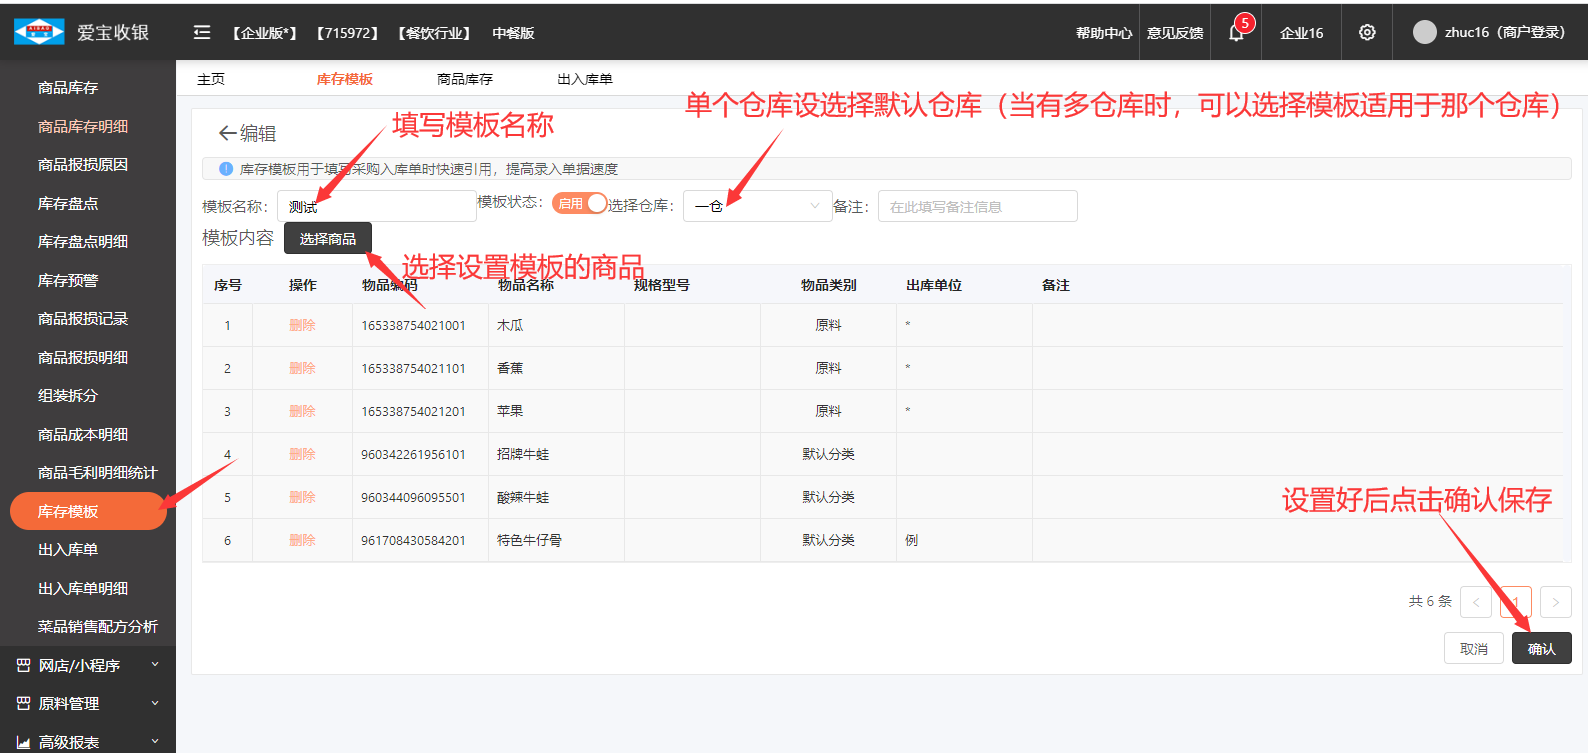
Task: Toggle the 模板状态 启用 switch
Action: [x=579, y=203]
